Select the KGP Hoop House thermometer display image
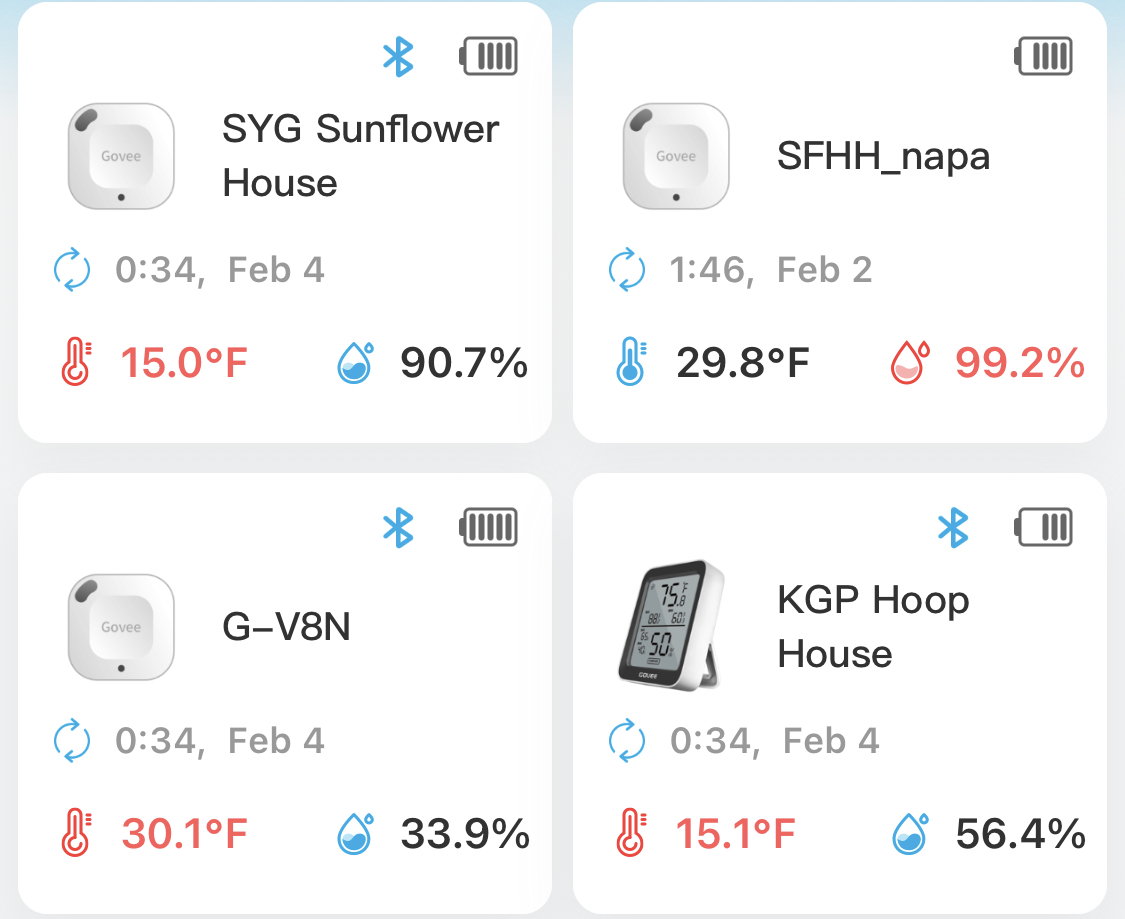 pos(670,626)
